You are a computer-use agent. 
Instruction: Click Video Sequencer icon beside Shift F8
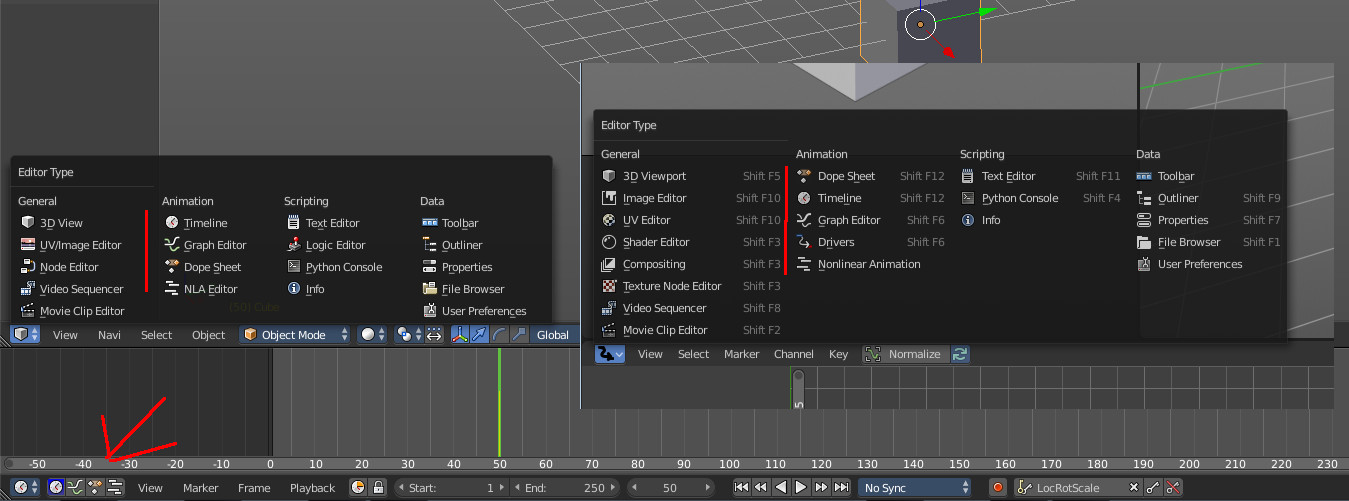(x=609, y=308)
